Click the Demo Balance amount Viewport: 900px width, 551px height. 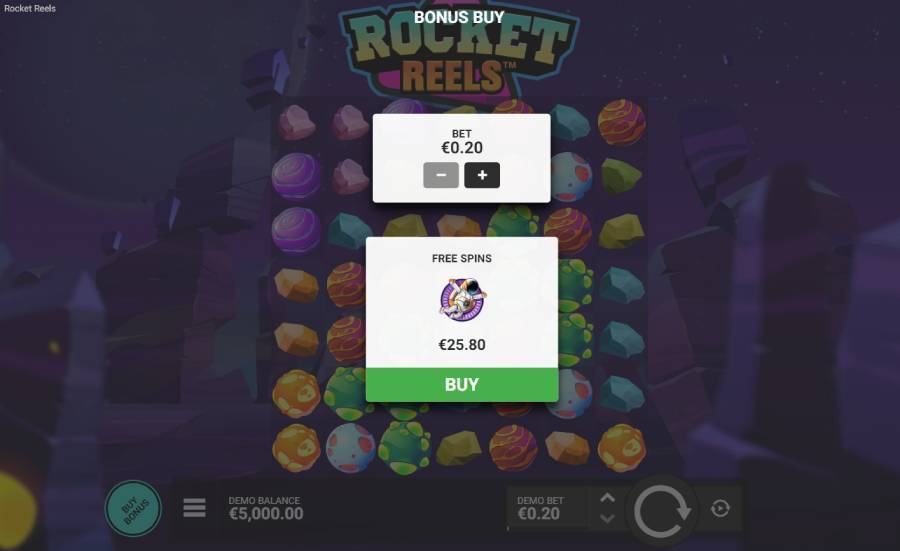[266, 514]
